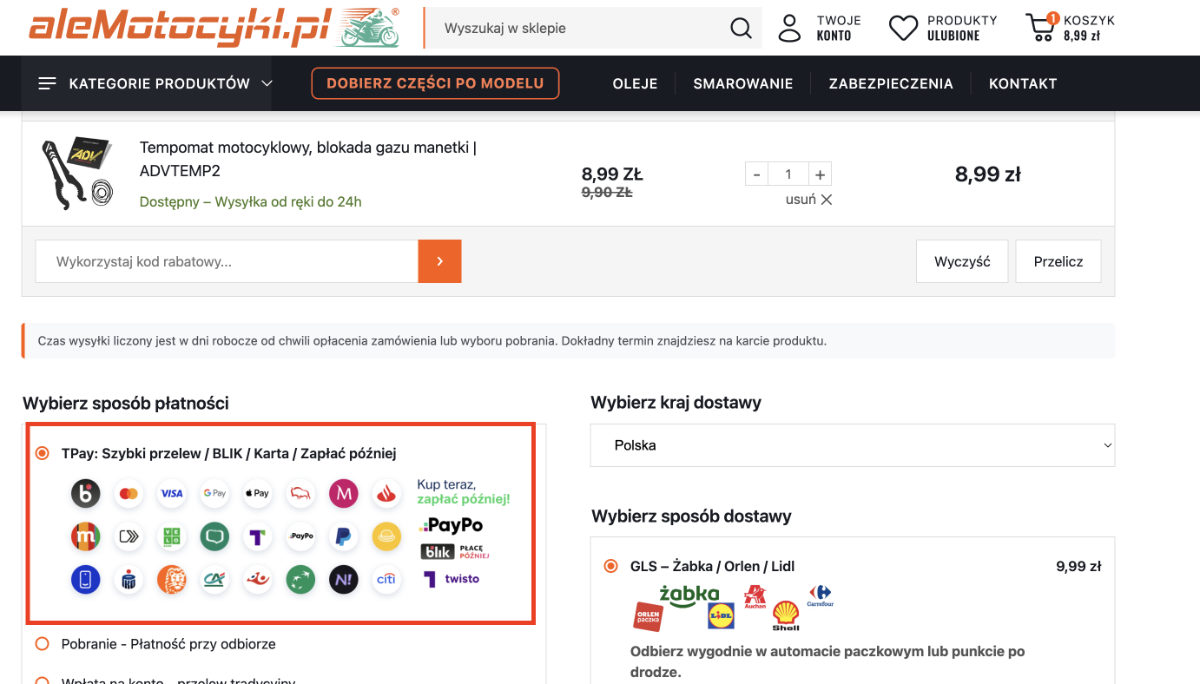Click the mBank striped m icon
Screen dimensions: 1200x684
pyautogui.click(x=86, y=537)
